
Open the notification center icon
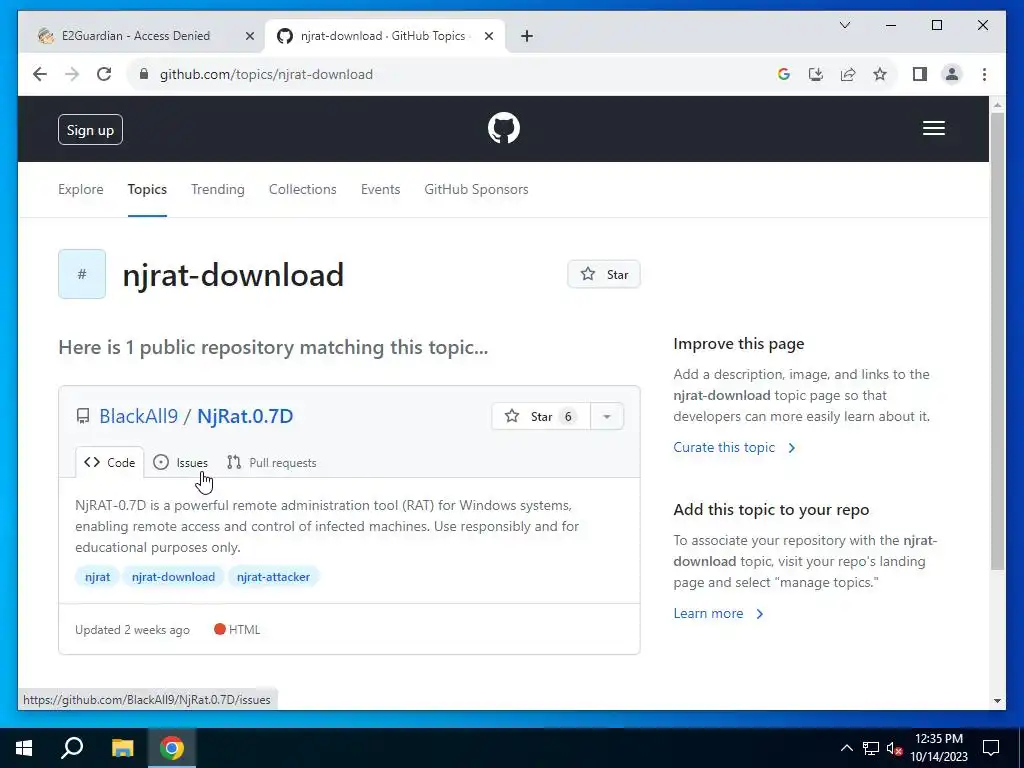point(991,748)
